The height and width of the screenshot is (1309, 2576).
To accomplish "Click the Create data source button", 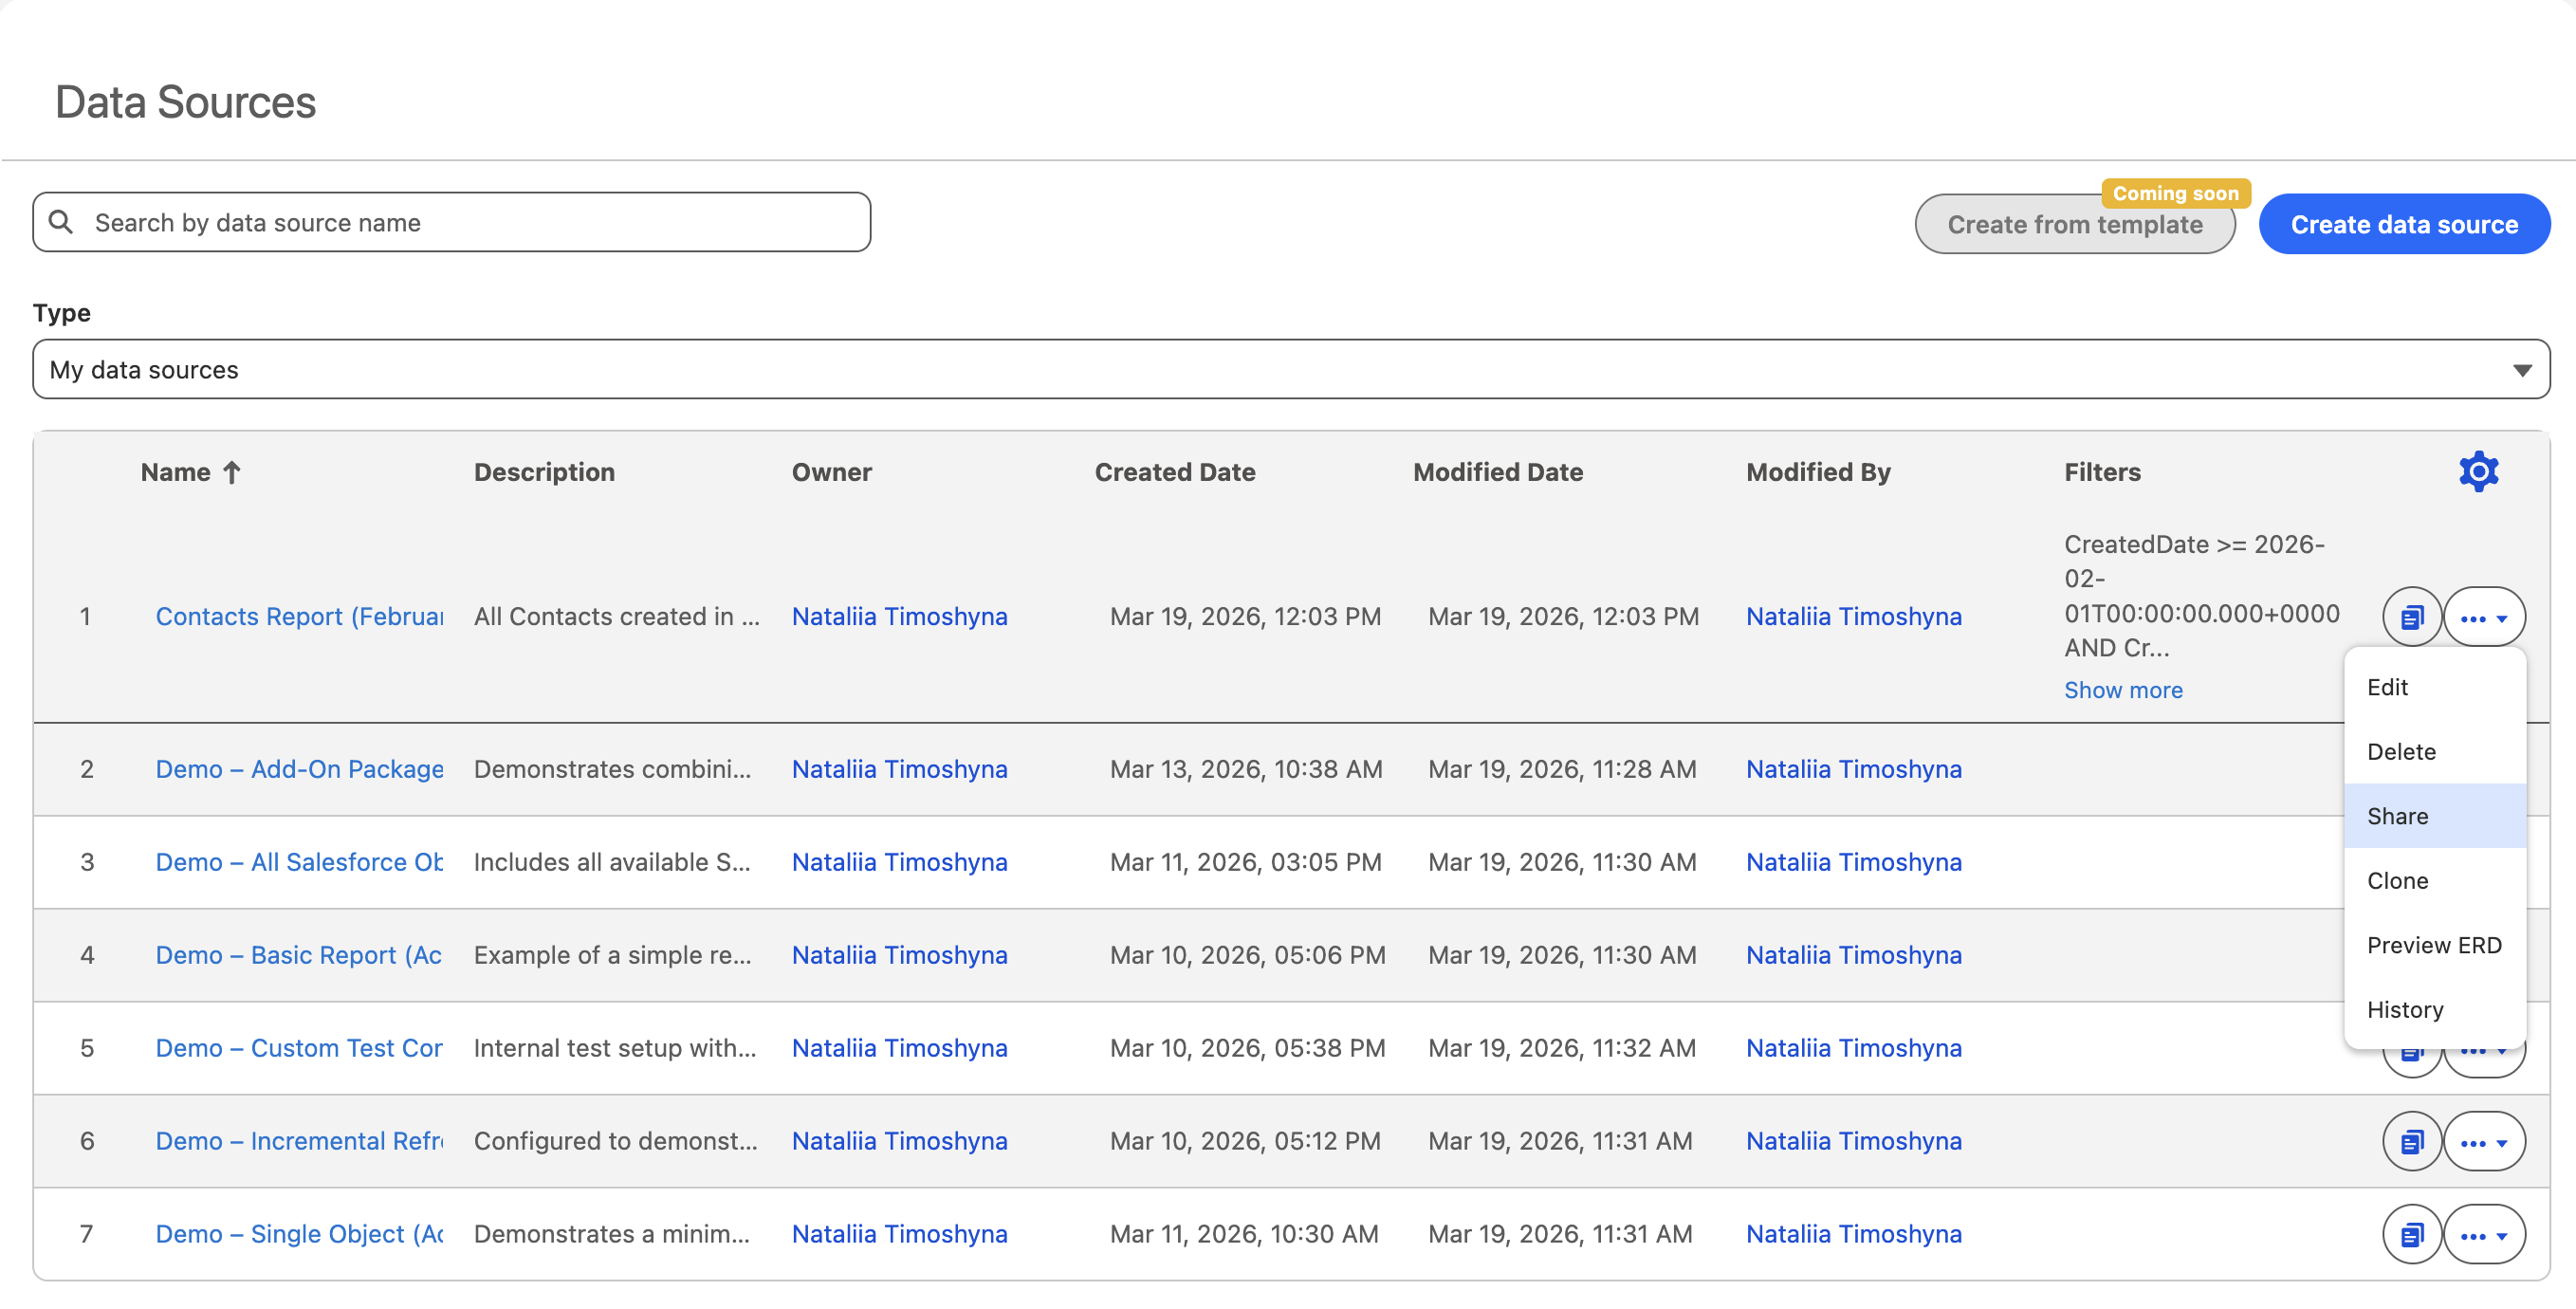I will click(x=2403, y=224).
